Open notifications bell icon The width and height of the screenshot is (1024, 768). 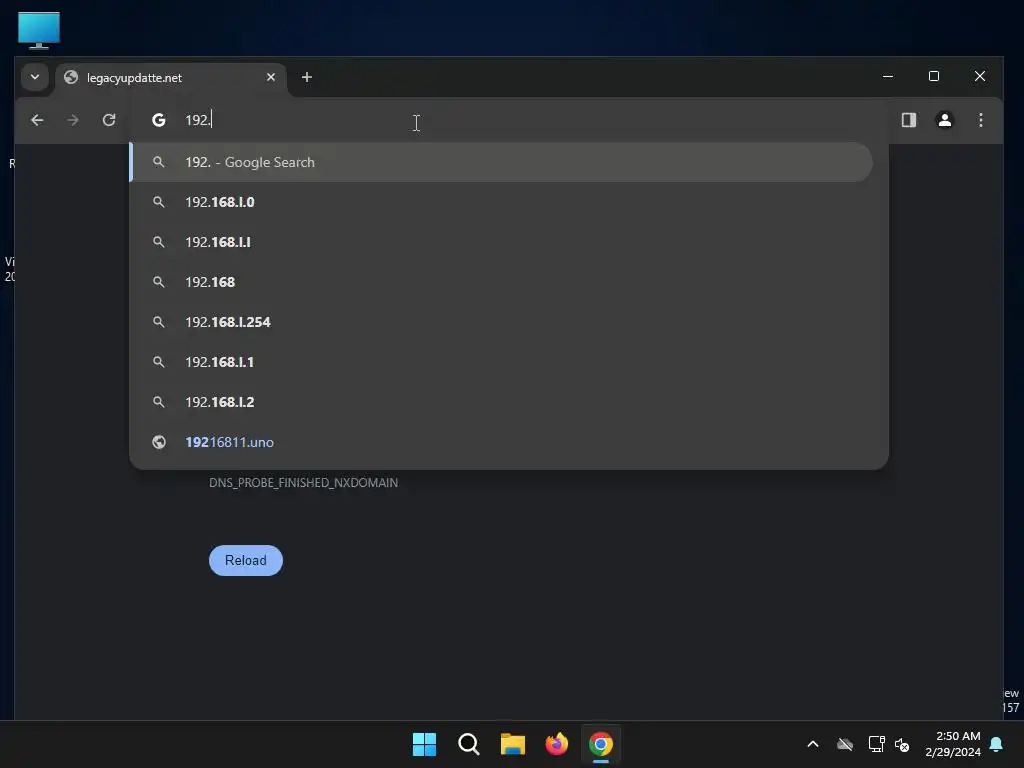tap(997, 744)
